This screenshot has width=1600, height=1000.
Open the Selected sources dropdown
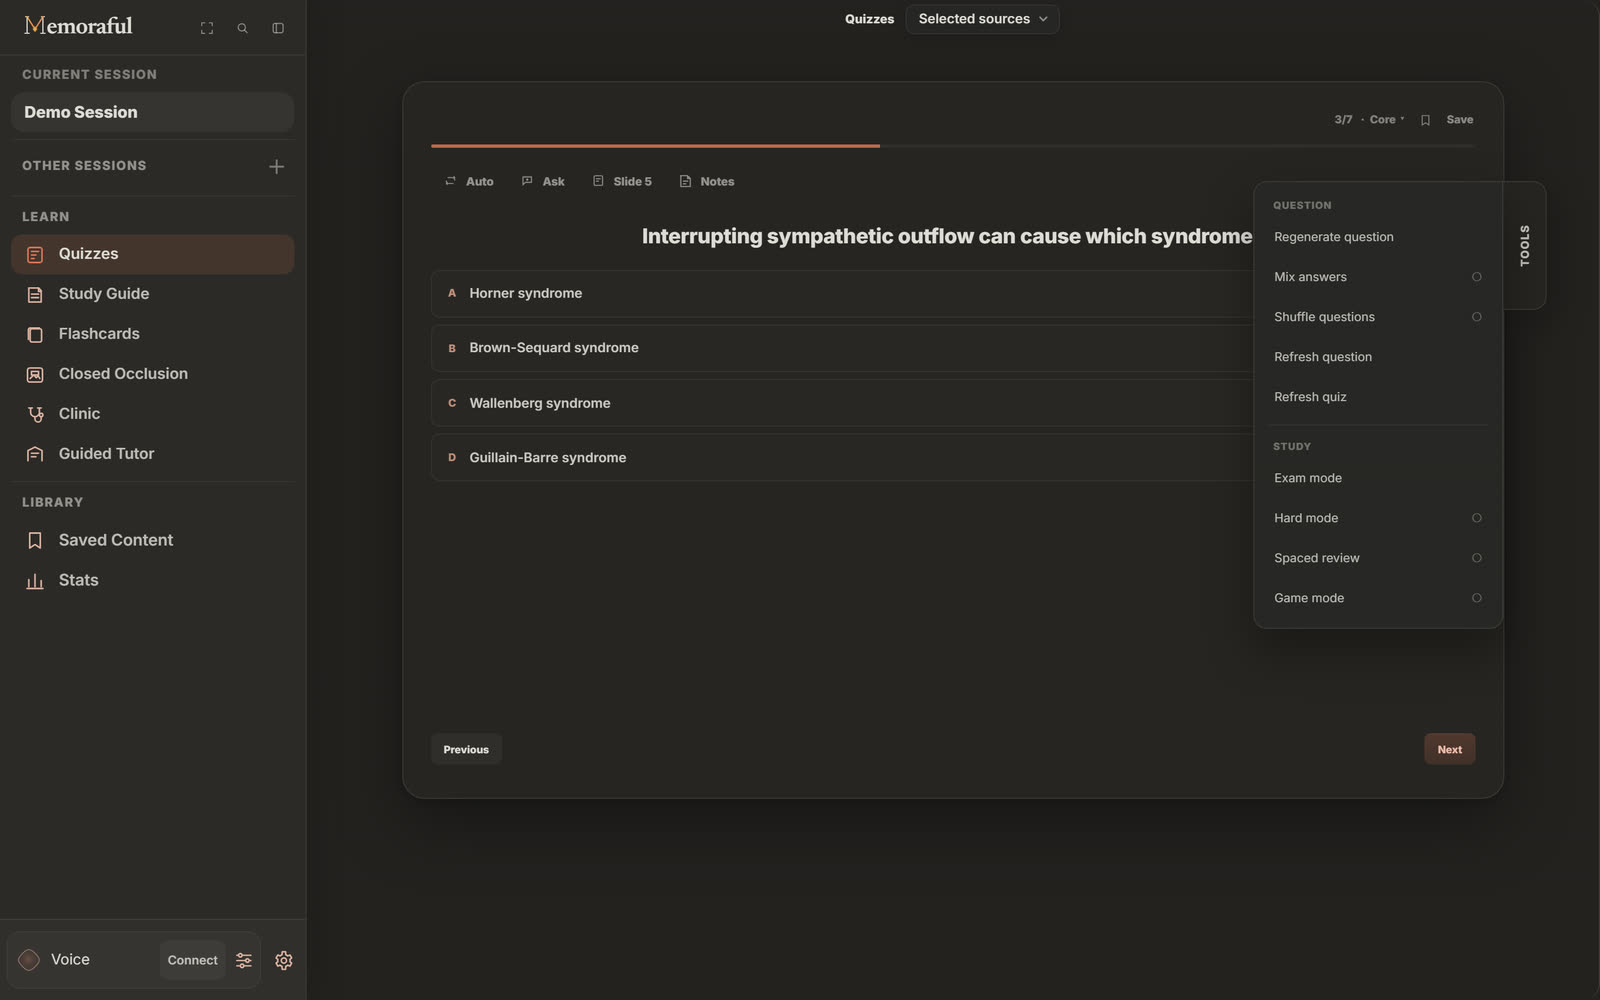(982, 19)
